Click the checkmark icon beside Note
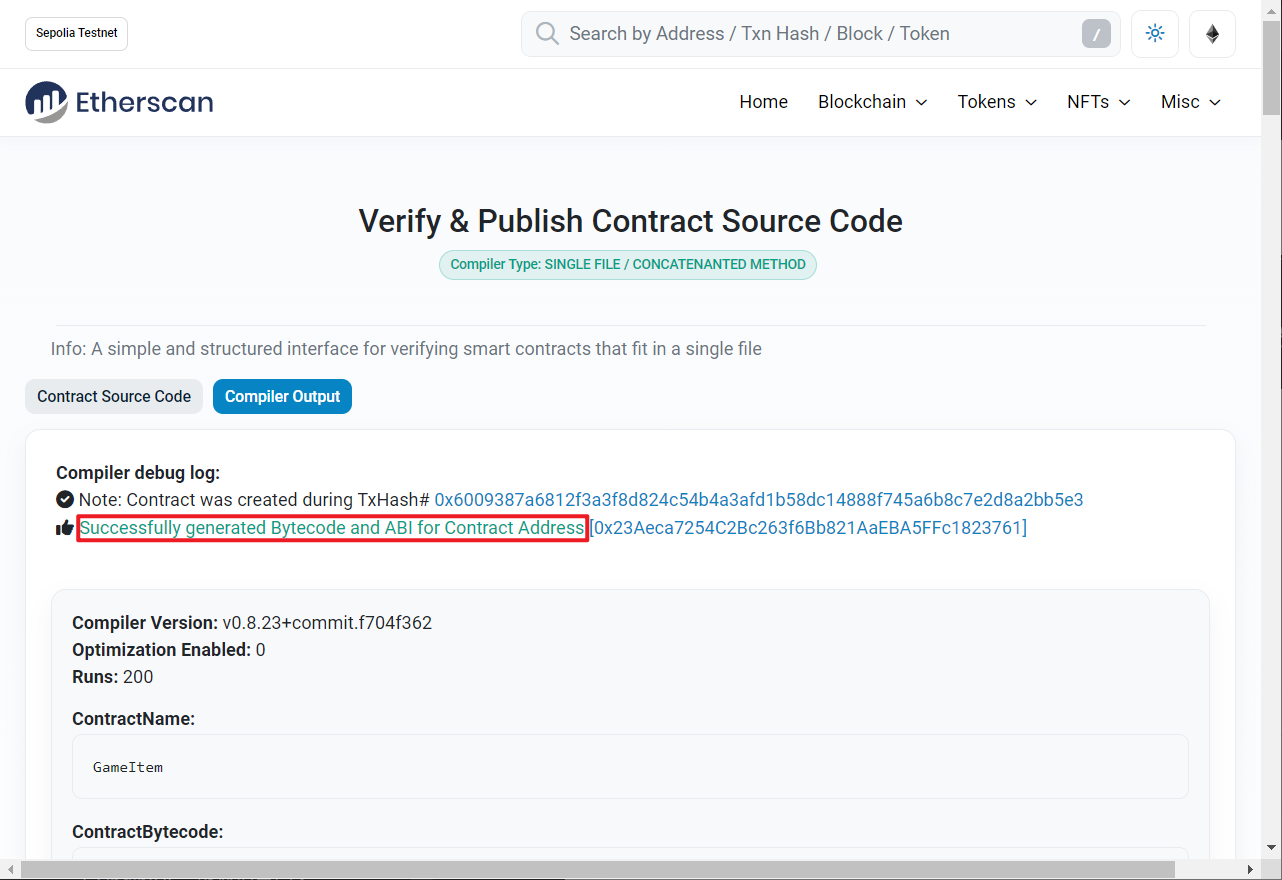 [x=65, y=500]
